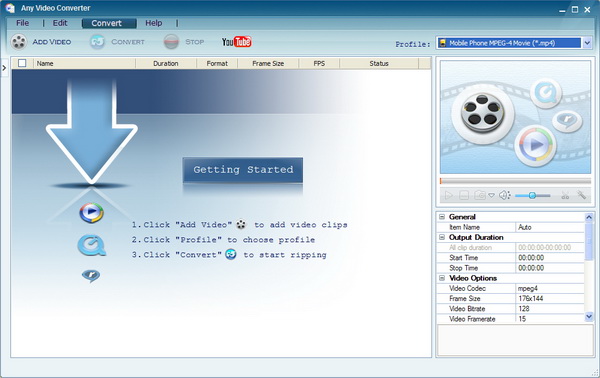Collapse the General section
This screenshot has height=378, width=600.
point(442,217)
